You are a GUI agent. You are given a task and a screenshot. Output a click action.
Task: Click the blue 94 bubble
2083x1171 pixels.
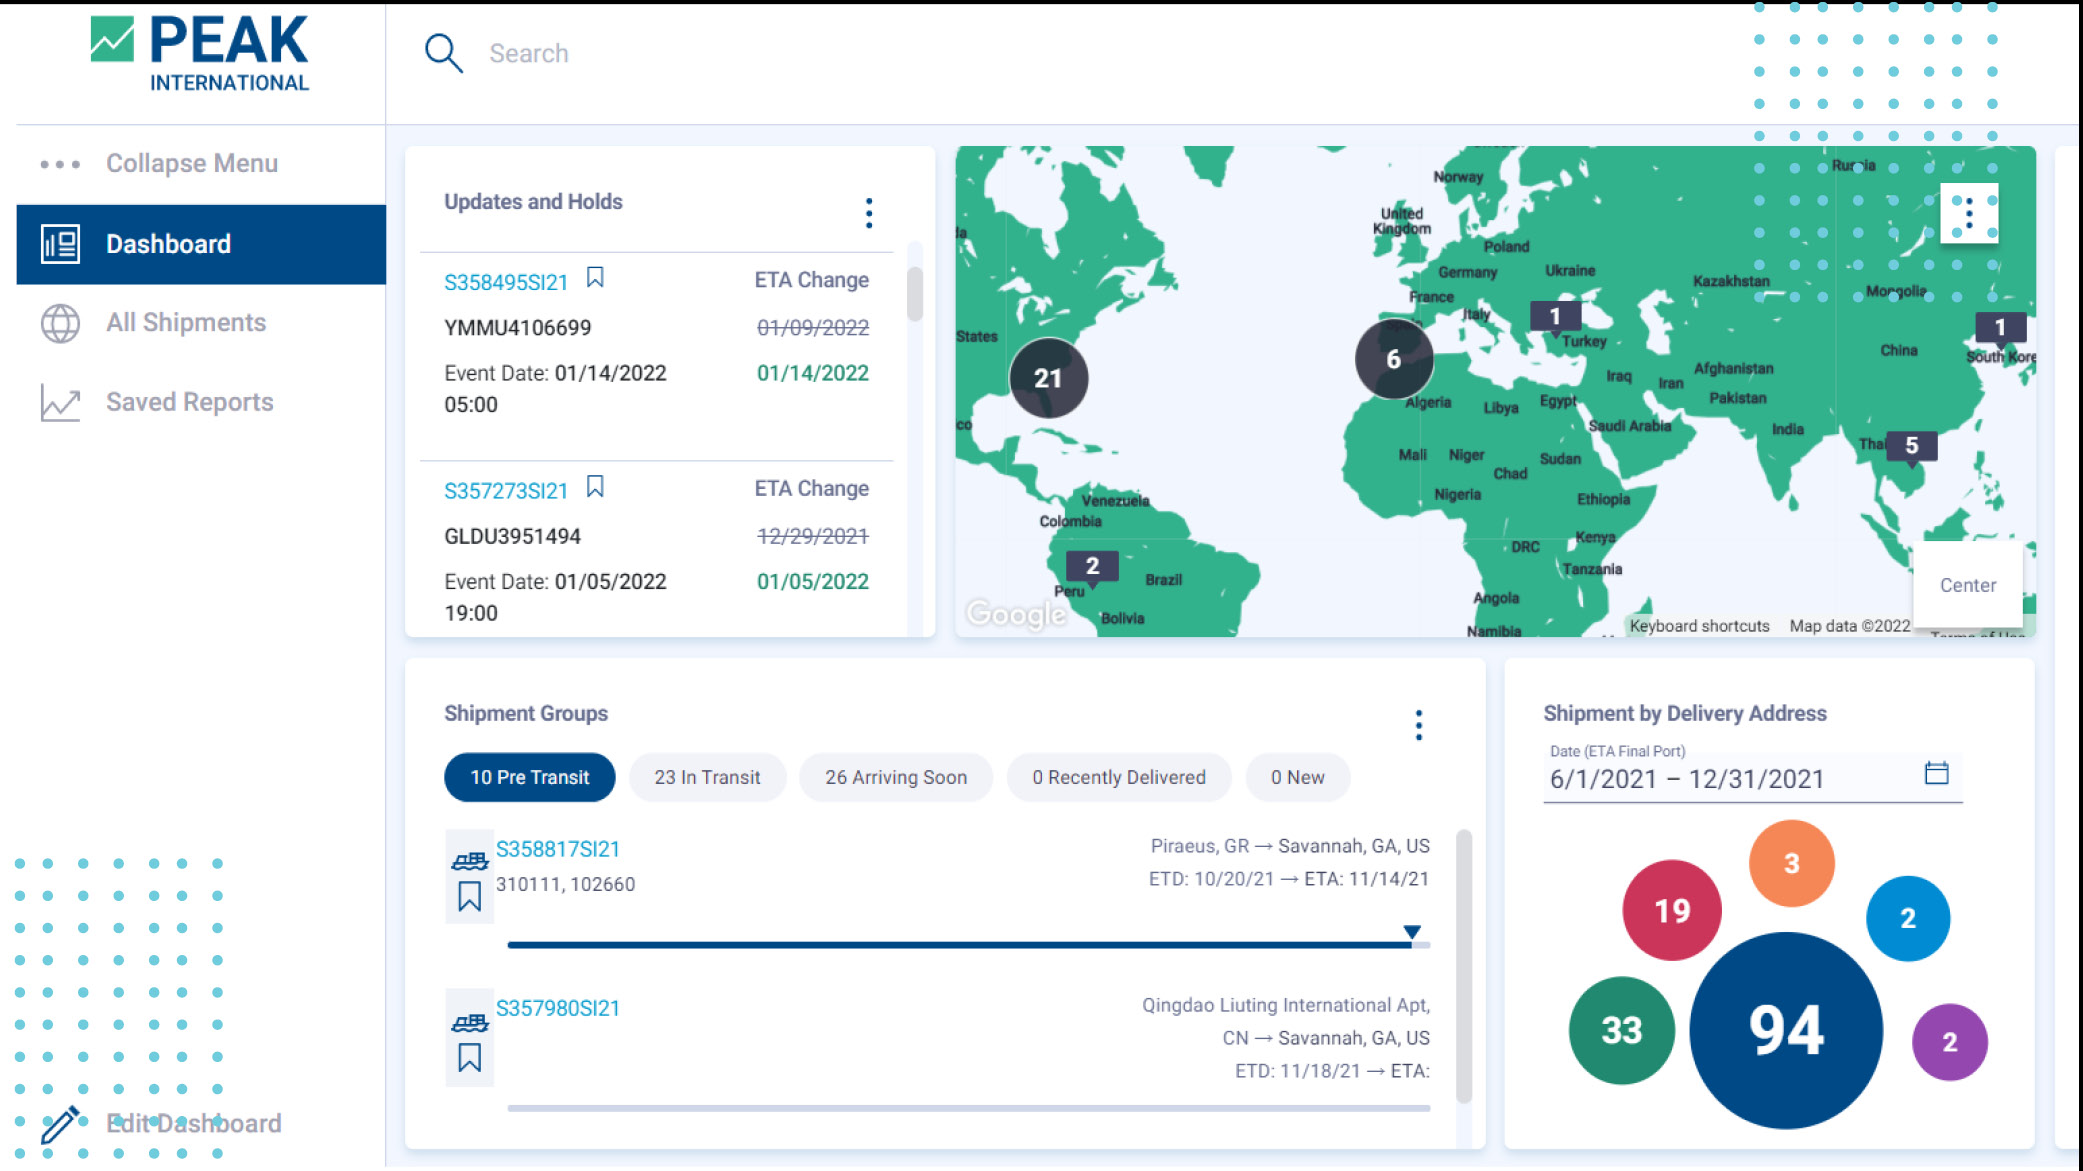pyautogui.click(x=1785, y=1031)
